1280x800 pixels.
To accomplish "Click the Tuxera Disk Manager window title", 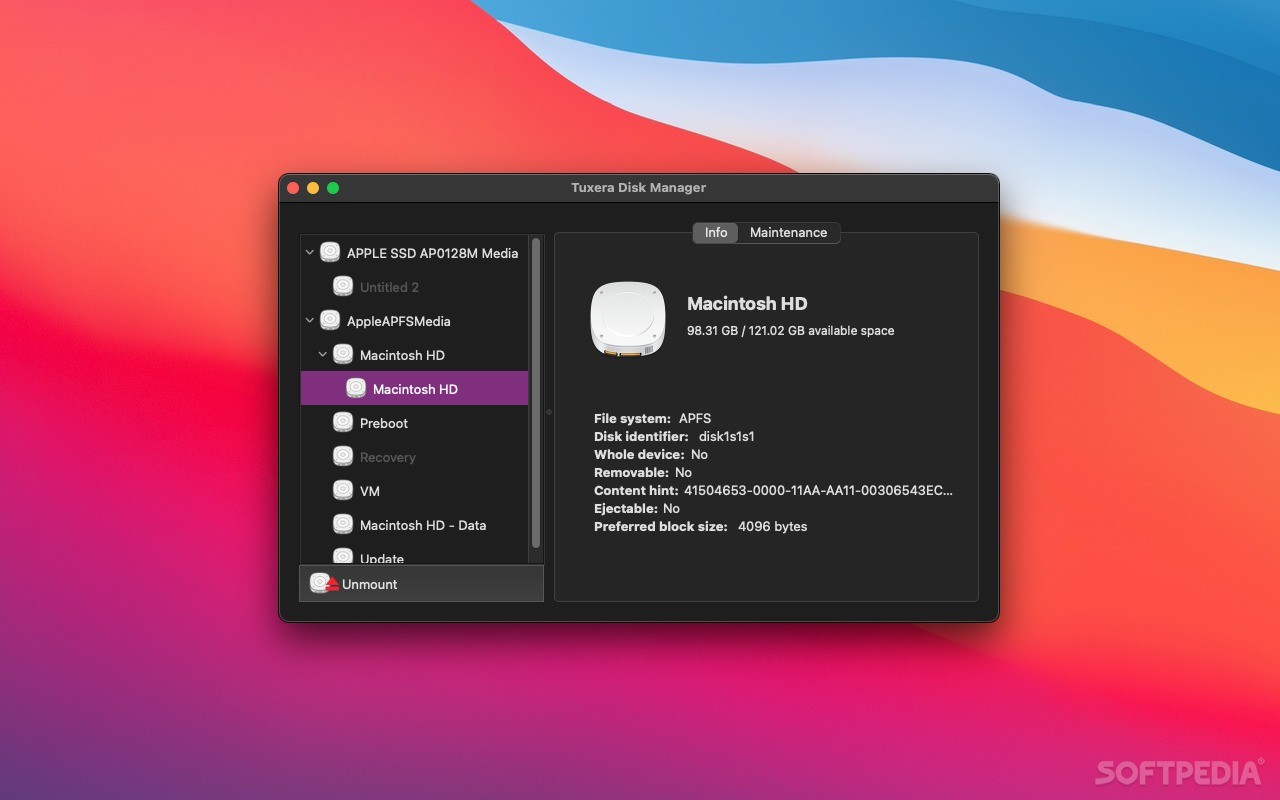I will pos(638,187).
